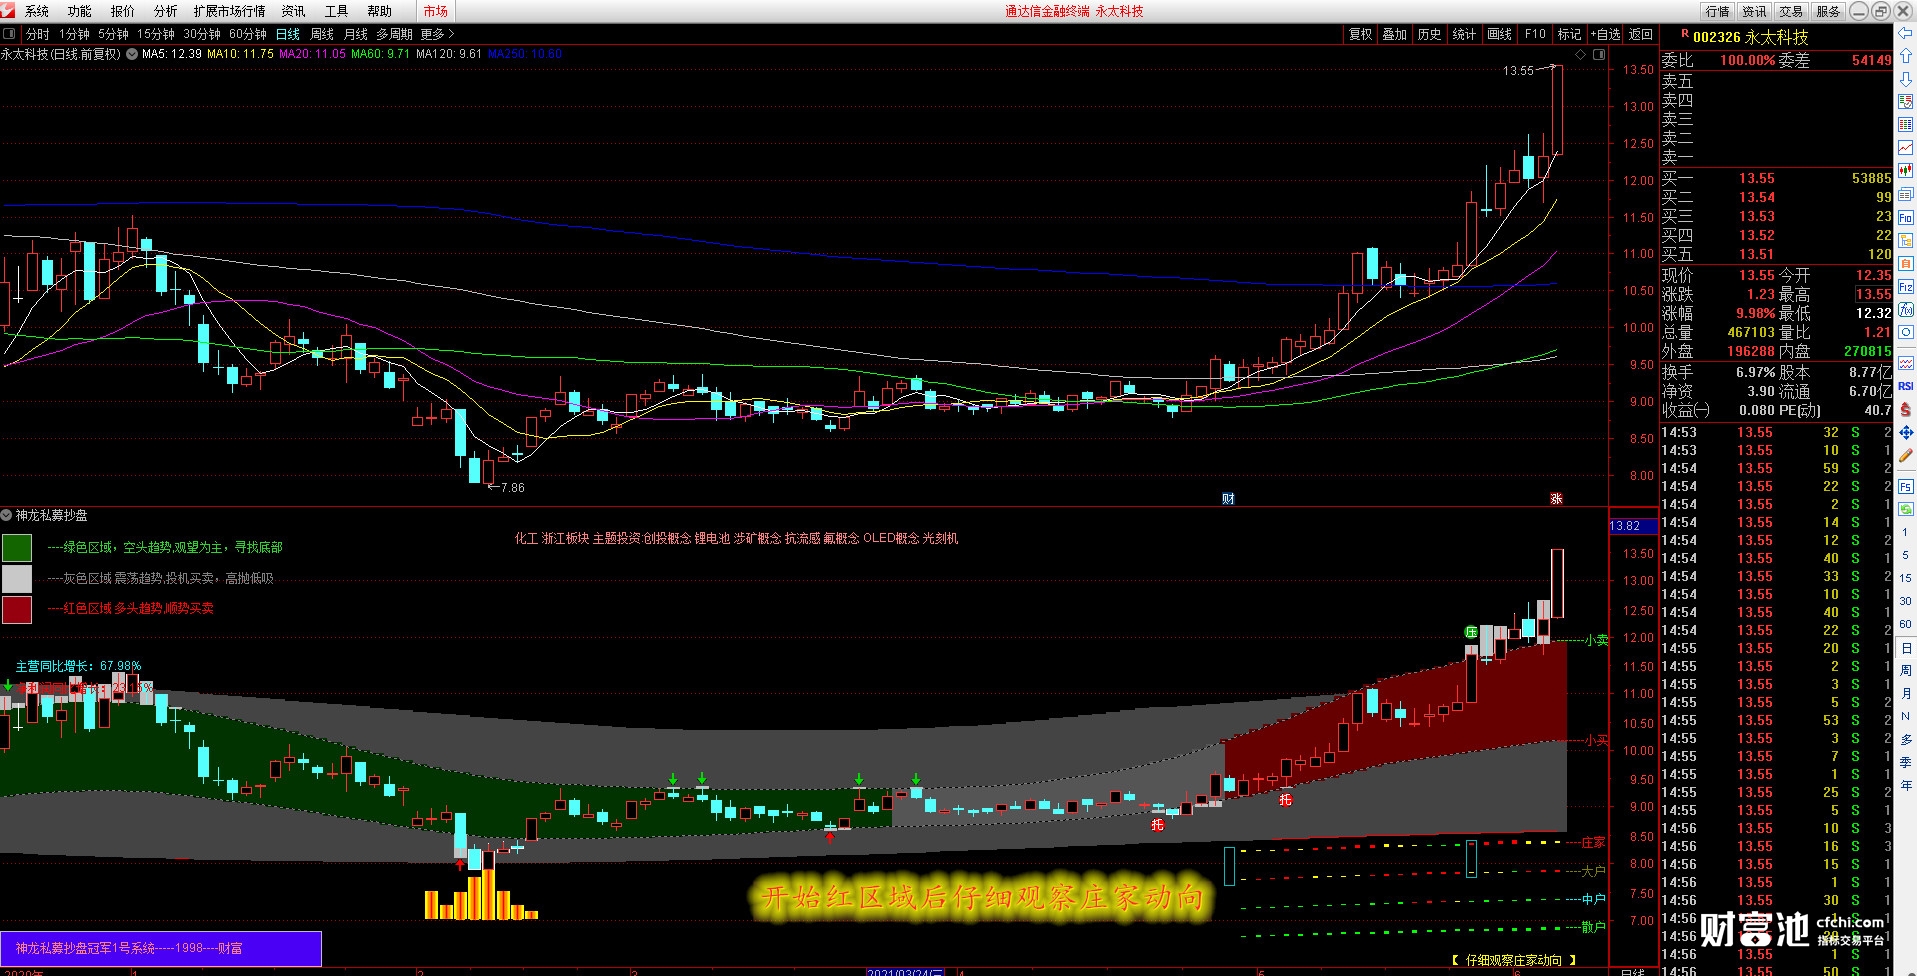Open the 工具 menu
This screenshot has height=976, width=1917.
click(x=336, y=11)
